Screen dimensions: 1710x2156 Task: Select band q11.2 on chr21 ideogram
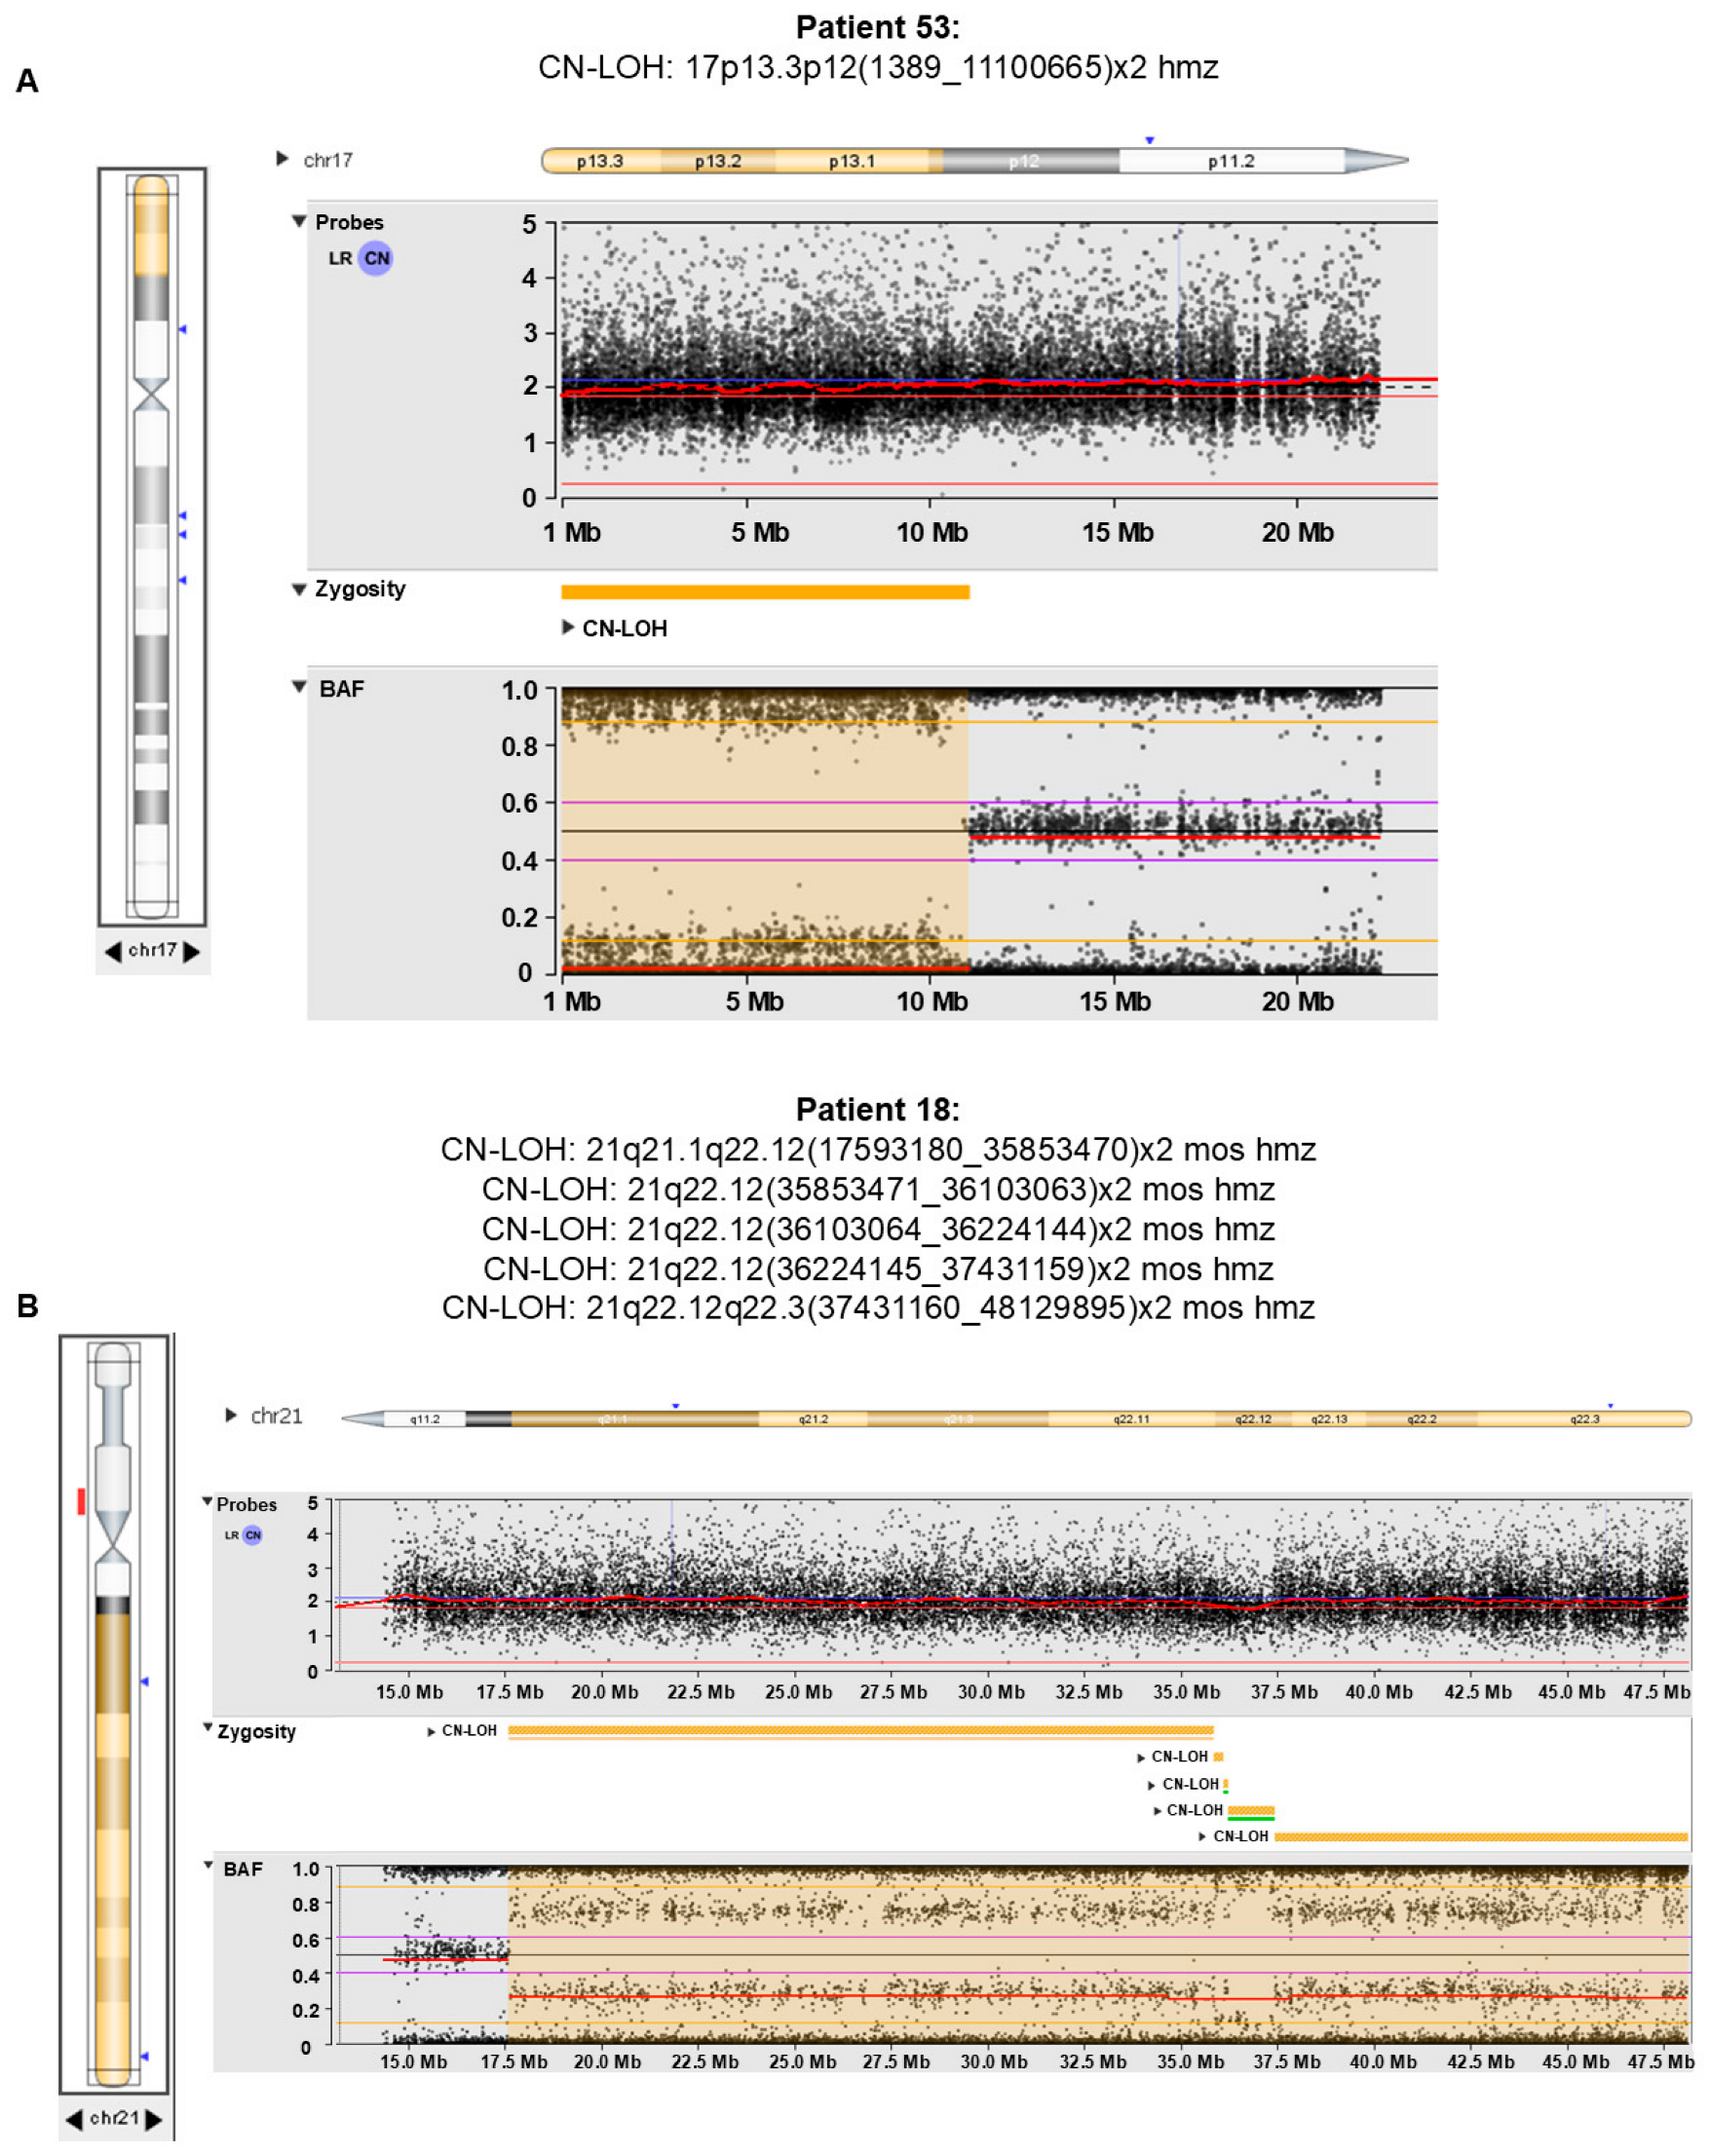(x=424, y=1419)
